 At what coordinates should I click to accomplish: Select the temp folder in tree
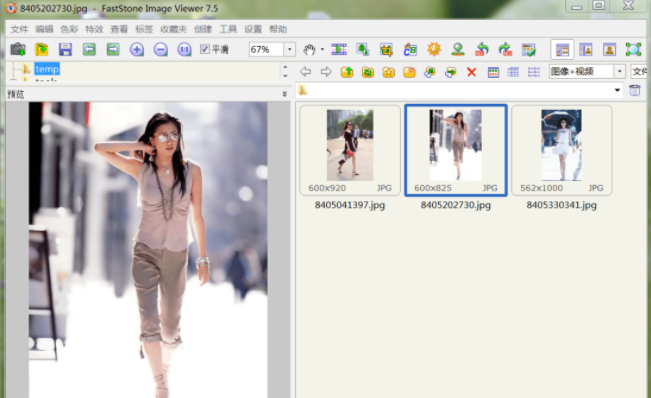(x=47, y=69)
